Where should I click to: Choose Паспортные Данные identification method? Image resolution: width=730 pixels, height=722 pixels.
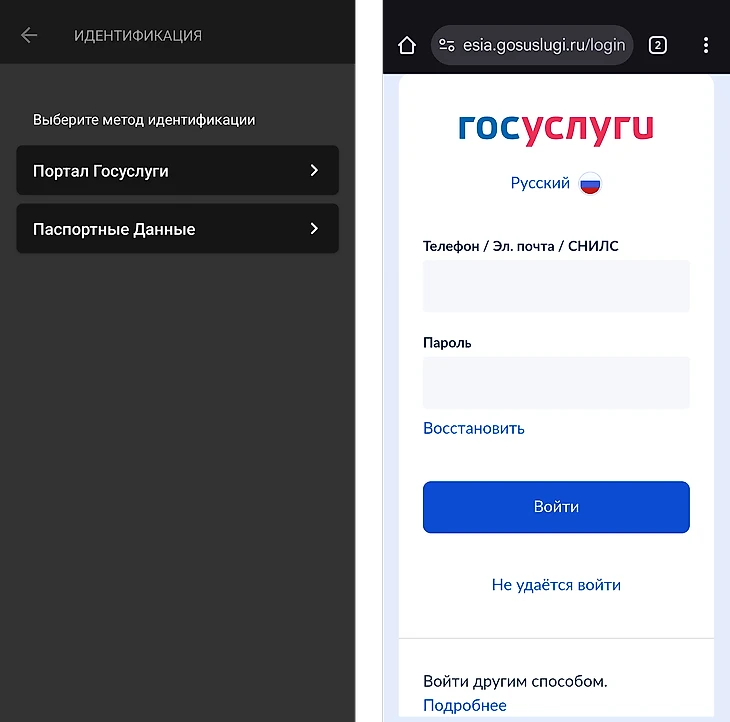click(x=177, y=229)
